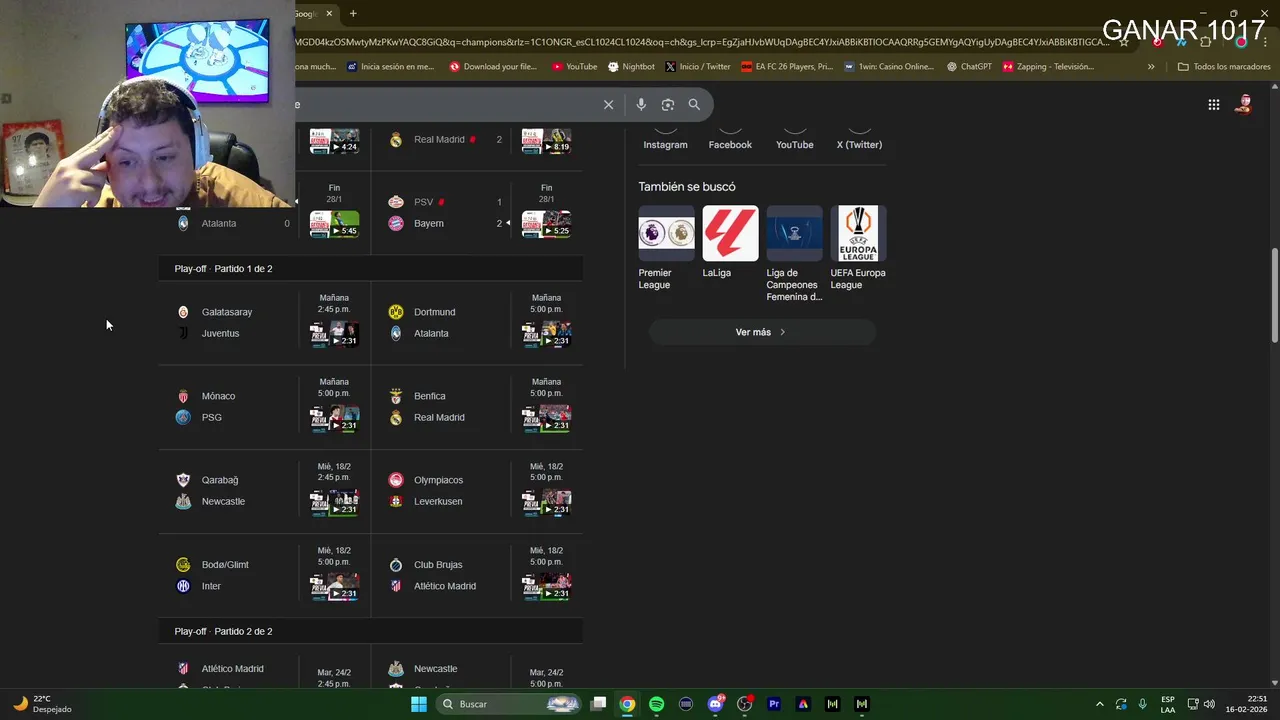The width and height of the screenshot is (1280, 720).
Task: Click the Benfica team crest
Action: tap(396, 396)
